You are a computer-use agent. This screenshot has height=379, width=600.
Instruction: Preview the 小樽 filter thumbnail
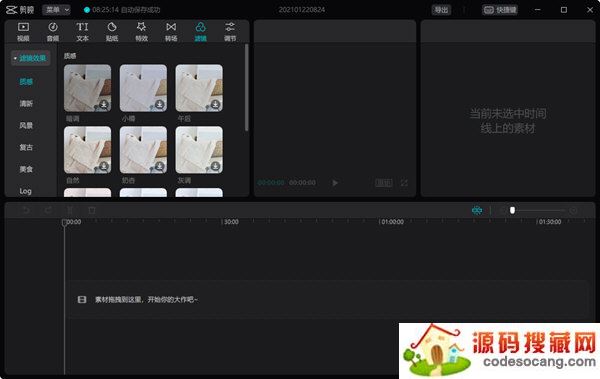(143, 88)
